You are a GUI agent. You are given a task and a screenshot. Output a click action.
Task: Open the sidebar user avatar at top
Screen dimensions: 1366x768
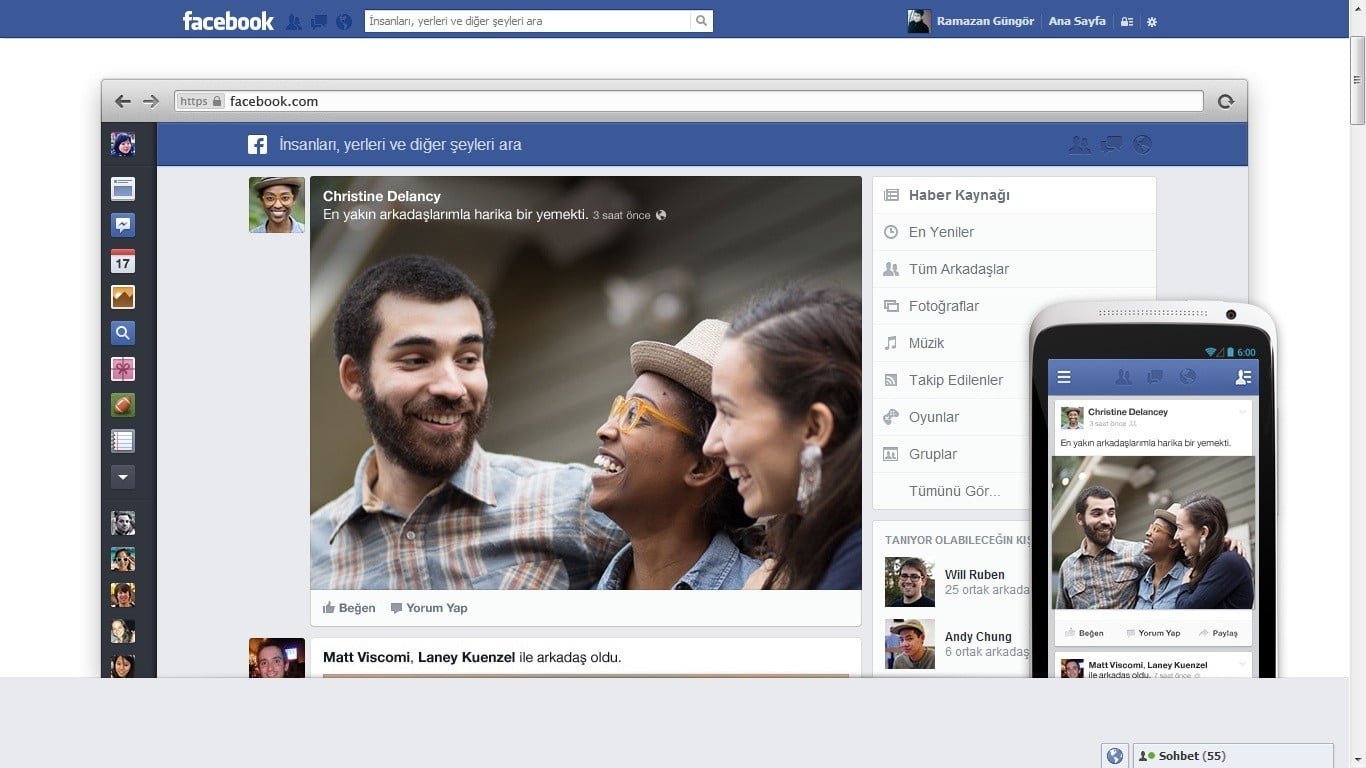[123, 144]
